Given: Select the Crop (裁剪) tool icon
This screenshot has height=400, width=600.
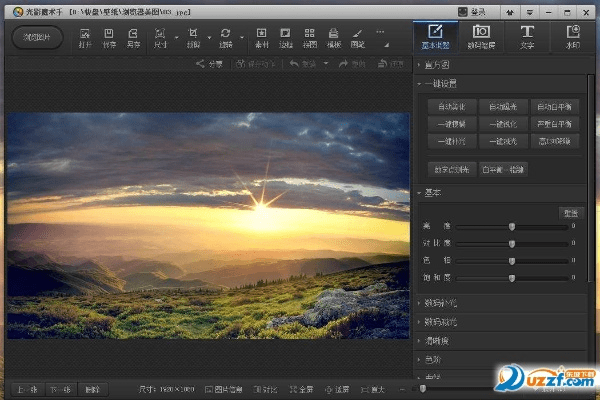Looking at the screenshot, I should [193, 37].
